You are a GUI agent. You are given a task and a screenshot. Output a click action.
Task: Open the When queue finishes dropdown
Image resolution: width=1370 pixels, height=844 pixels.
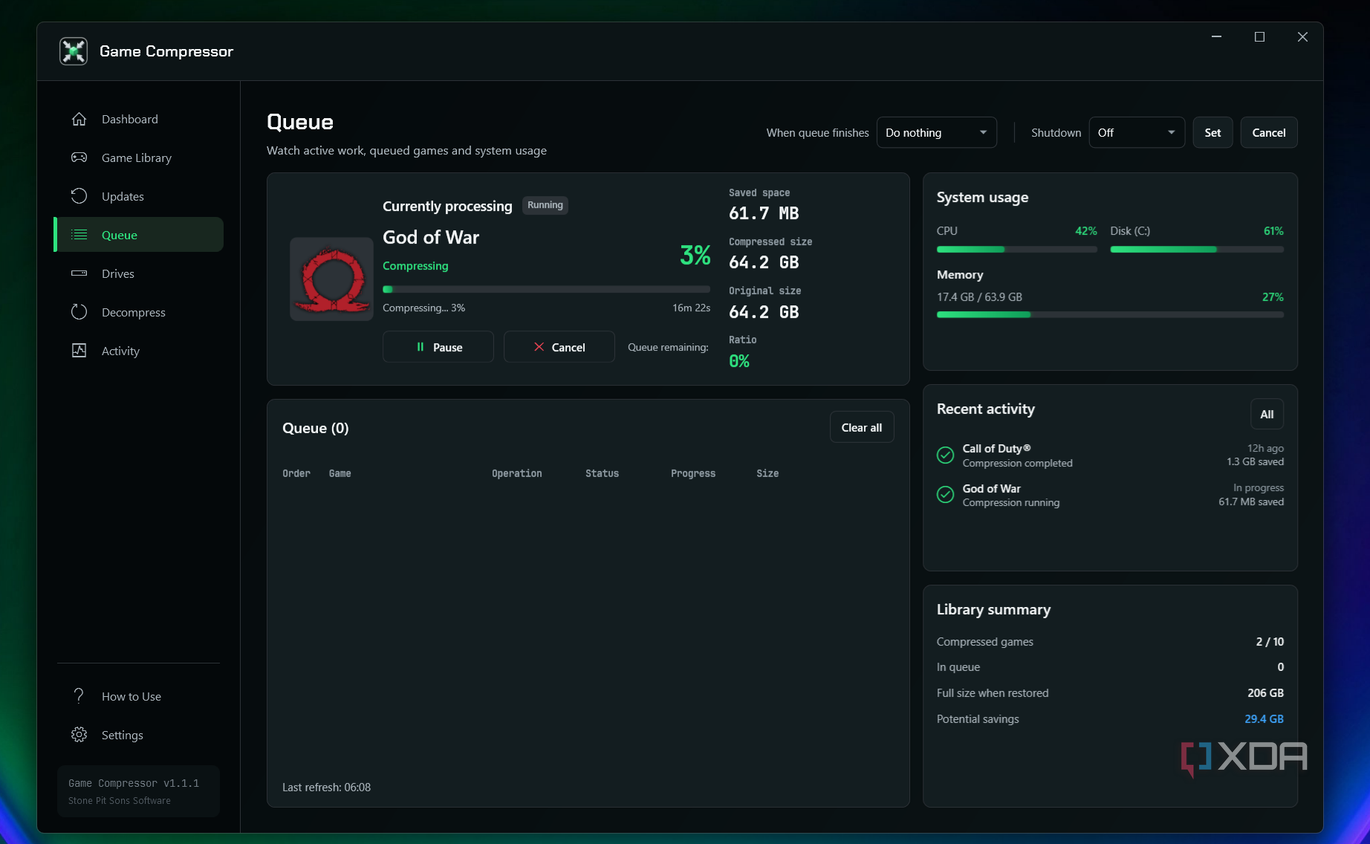tap(937, 133)
